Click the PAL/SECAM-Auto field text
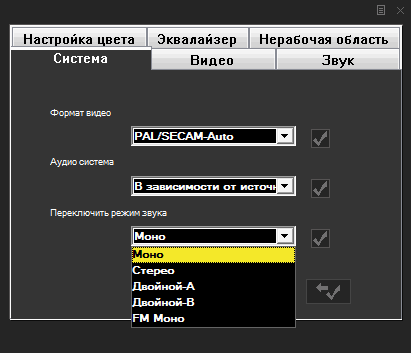Screen dimensions: 411x360 [184, 136]
